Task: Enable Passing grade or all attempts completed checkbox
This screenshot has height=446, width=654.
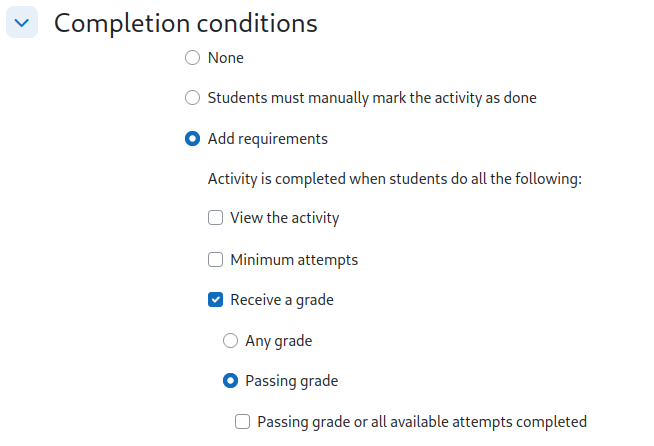Action: [x=242, y=421]
